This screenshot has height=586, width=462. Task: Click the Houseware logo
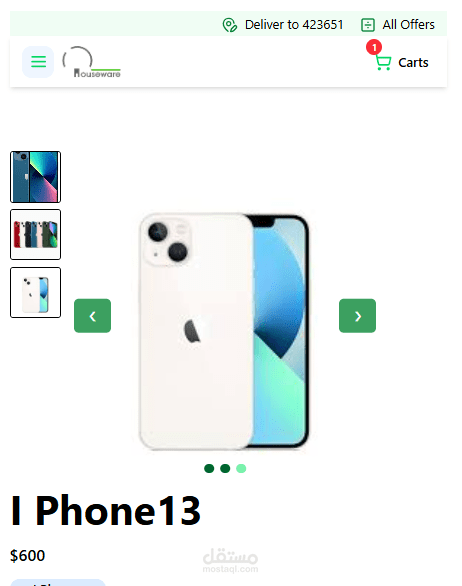[92, 62]
